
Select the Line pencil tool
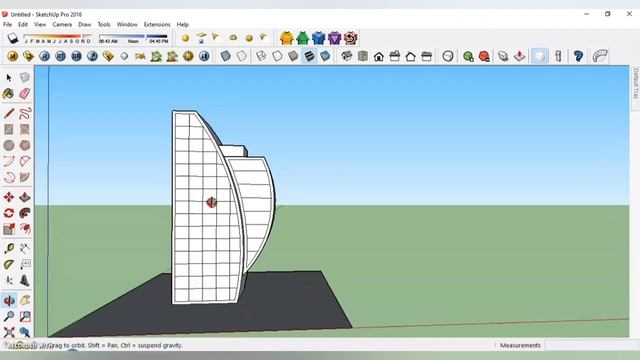click(x=9, y=113)
